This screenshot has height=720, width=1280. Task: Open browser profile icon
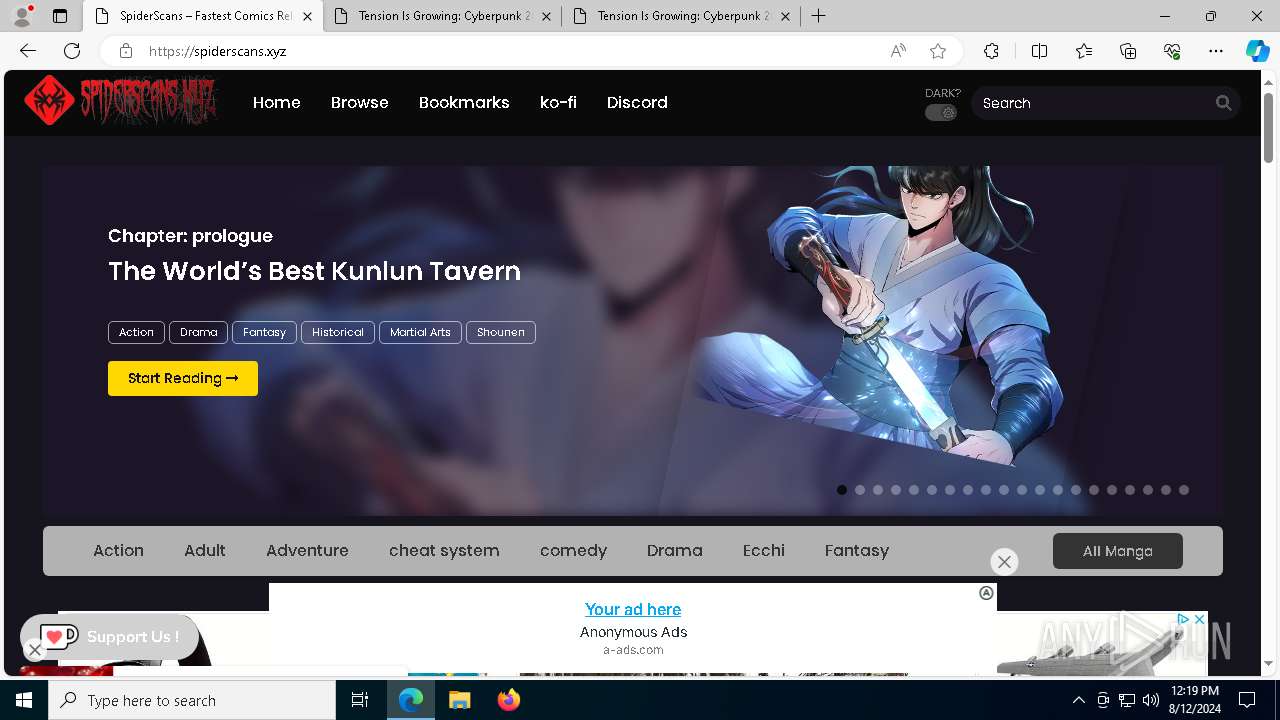coord(22,16)
